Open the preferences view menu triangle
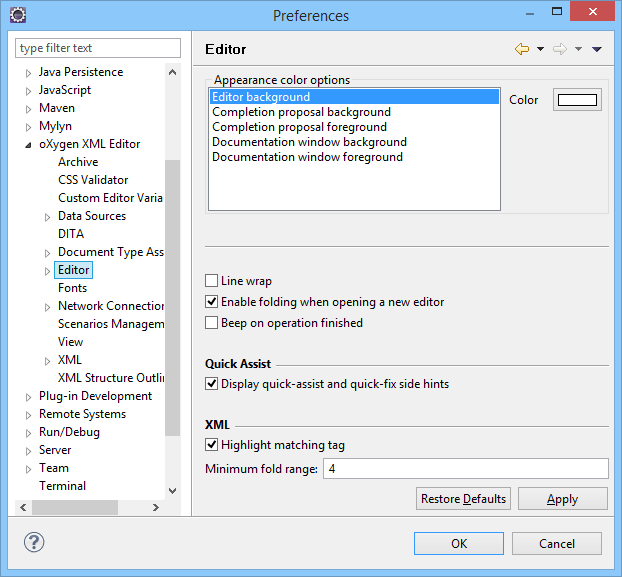622x577 pixels. [x=597, y=49]
